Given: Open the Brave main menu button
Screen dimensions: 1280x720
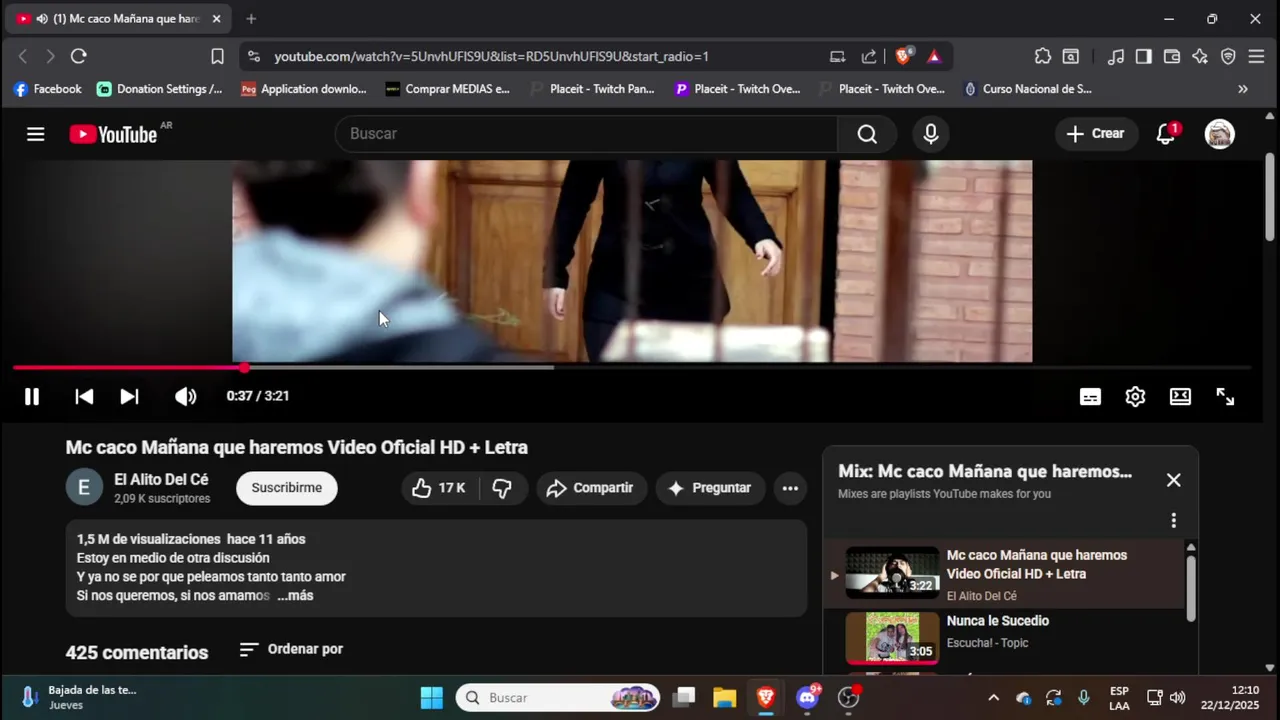Looking at the screenshot, I should click(1257, 57).
